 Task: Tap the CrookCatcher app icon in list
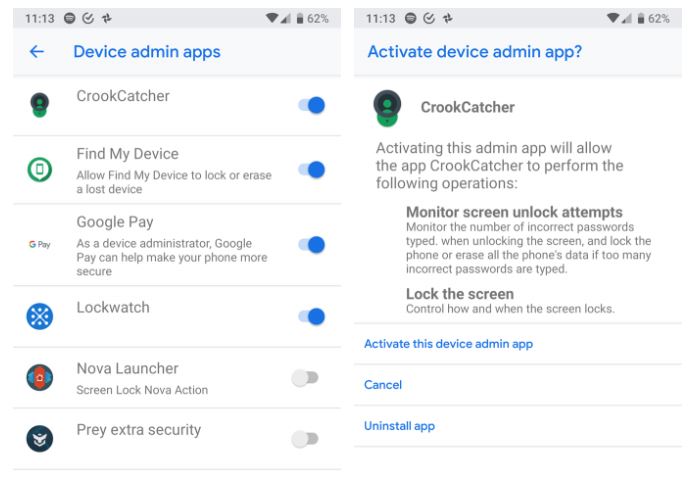pos(39,105)
